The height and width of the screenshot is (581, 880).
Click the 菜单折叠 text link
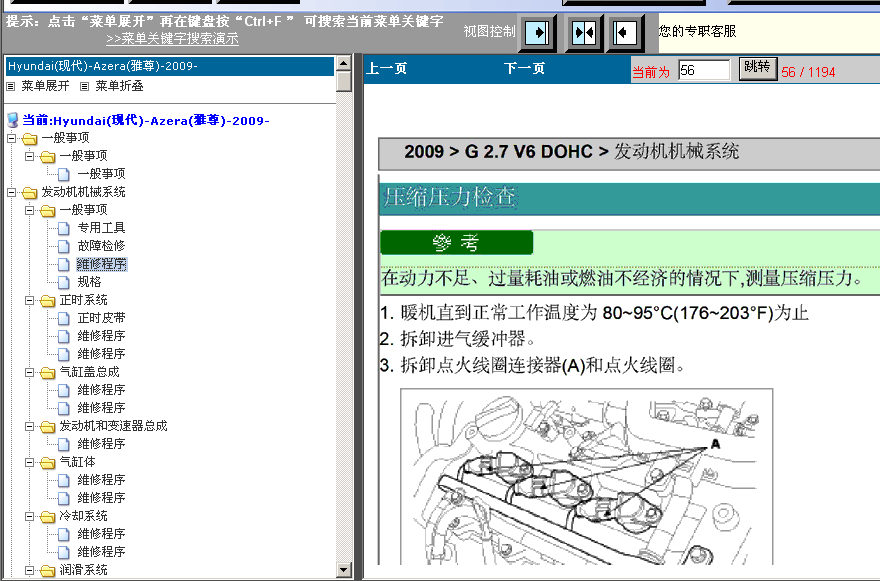tap(120, 86)
